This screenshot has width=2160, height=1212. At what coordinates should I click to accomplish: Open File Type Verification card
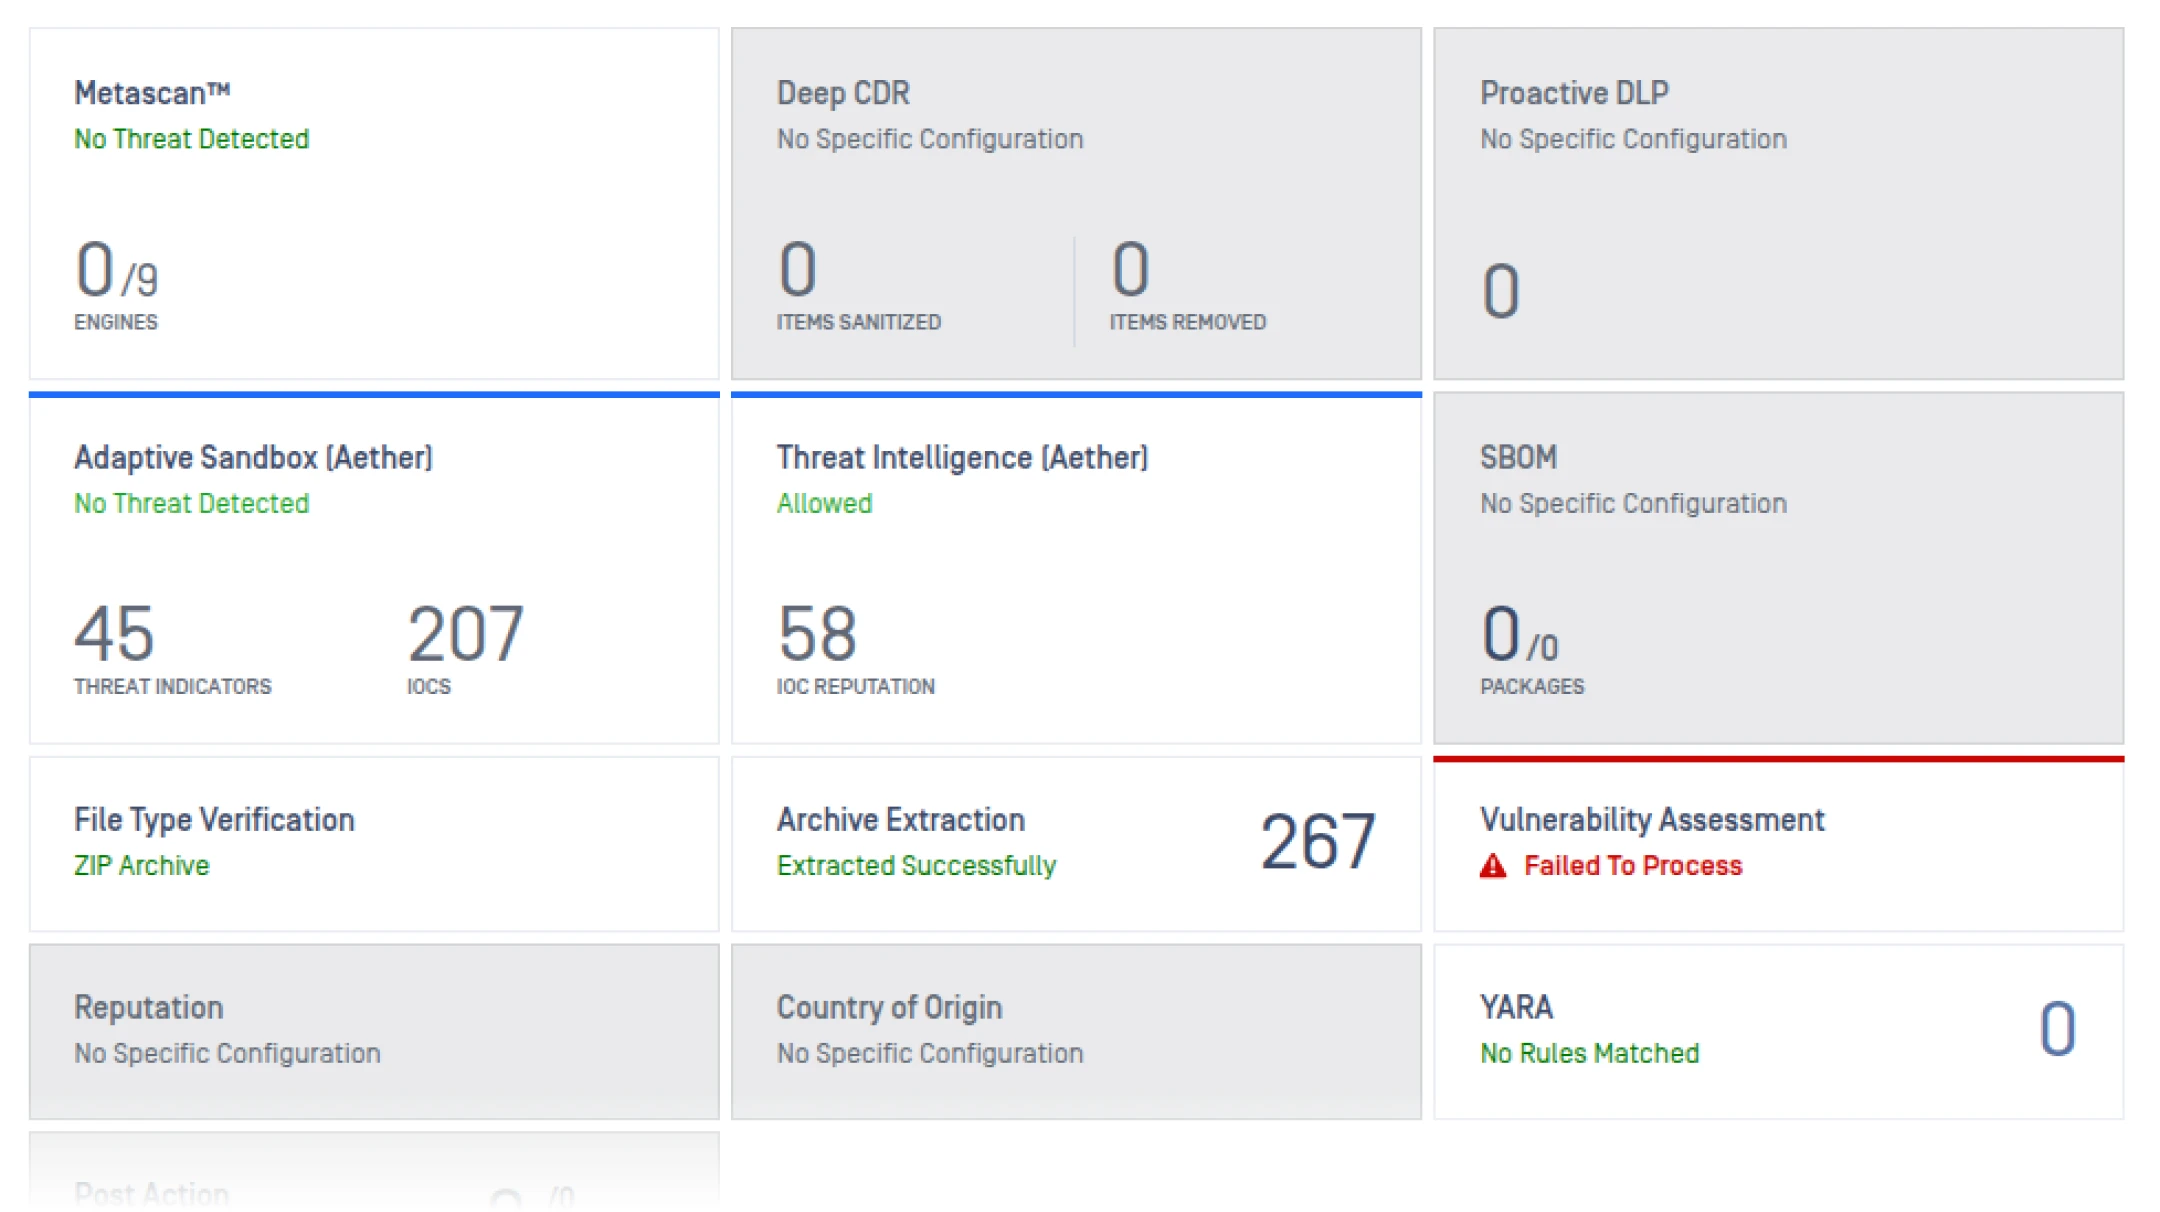coord(373,843)
